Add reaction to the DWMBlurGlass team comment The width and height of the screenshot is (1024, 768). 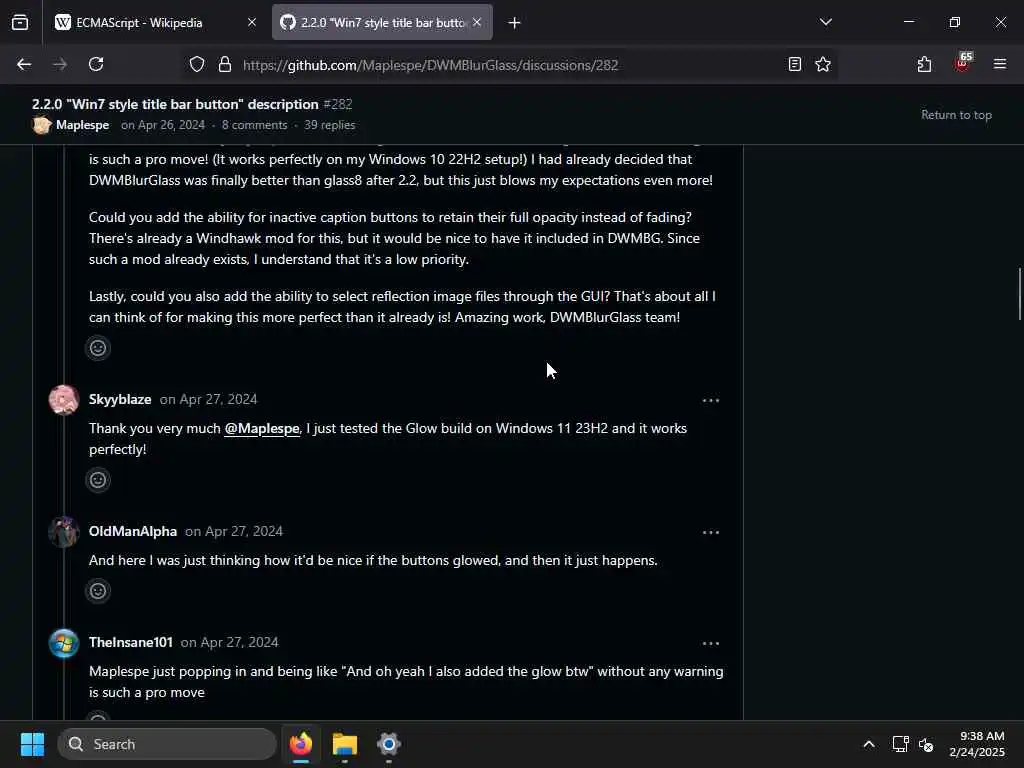pos(98,348)
